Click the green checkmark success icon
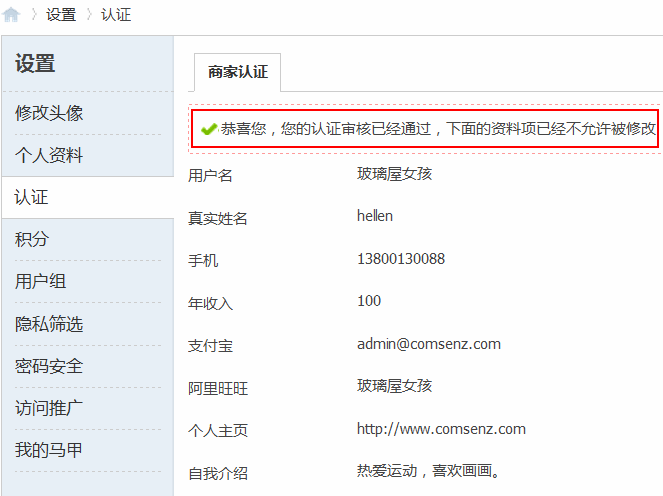 (208, 129)
